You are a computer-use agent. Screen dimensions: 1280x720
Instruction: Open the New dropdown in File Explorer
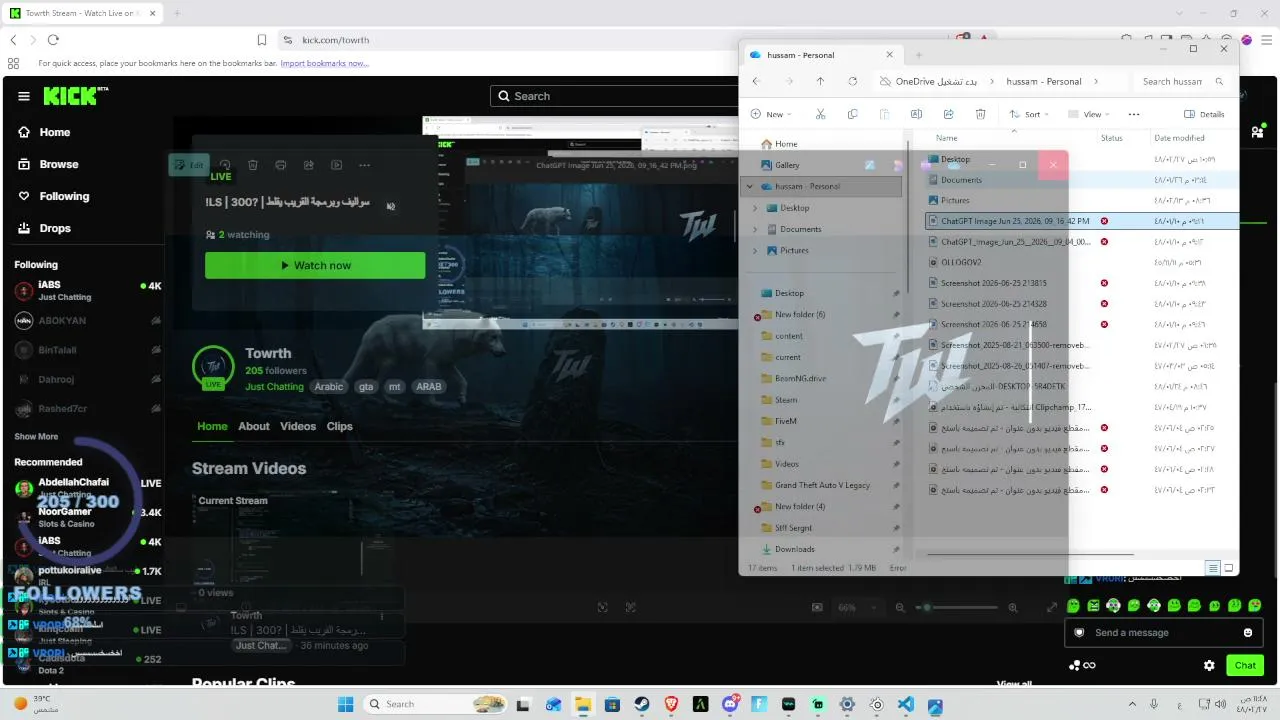(770, 114)
